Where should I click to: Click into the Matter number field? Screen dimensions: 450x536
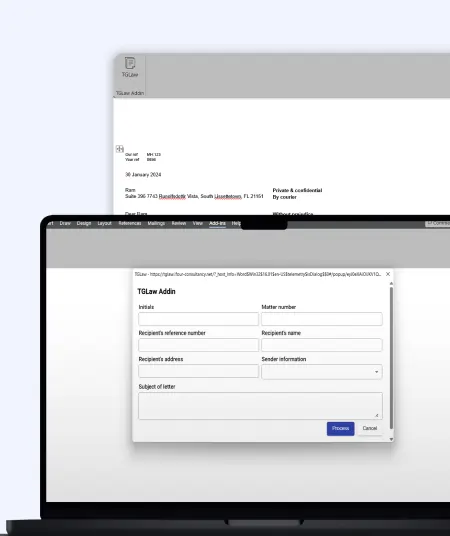pos(322,319)
